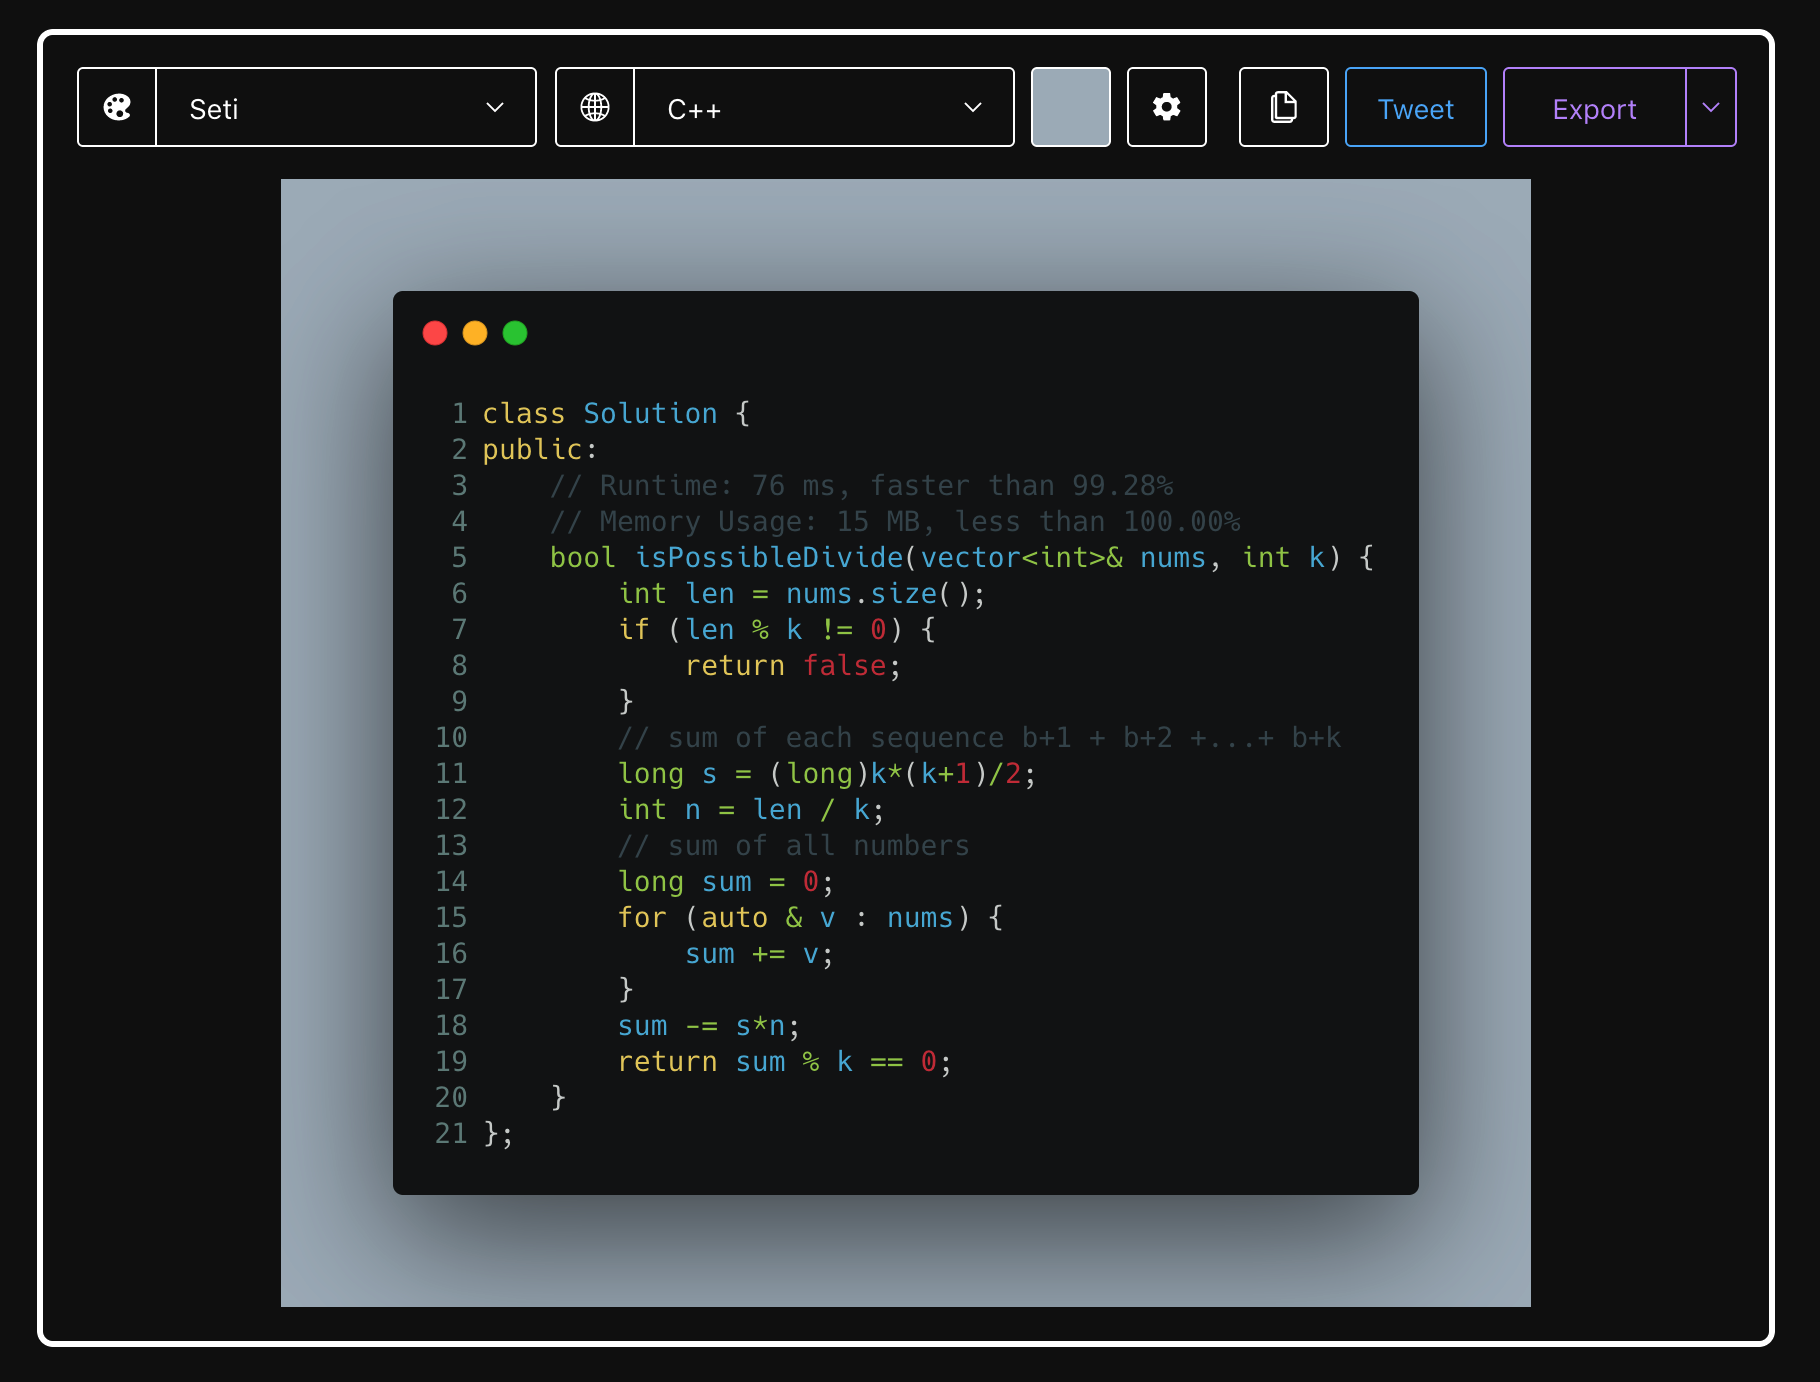Open the gray background color picker

1070,108
